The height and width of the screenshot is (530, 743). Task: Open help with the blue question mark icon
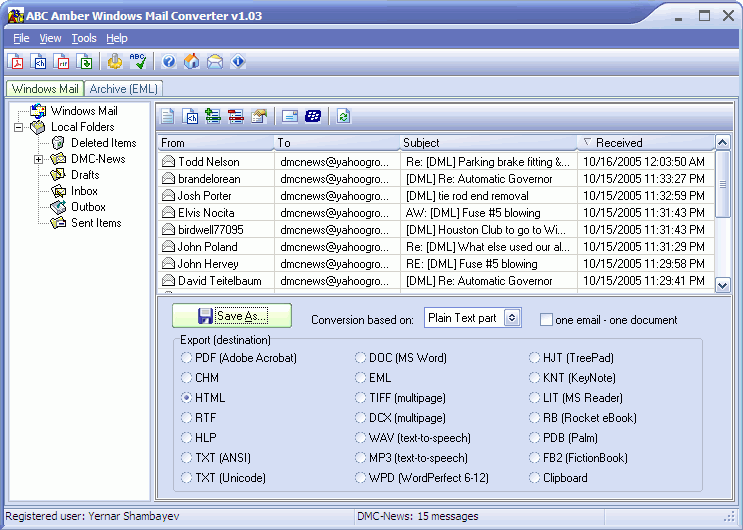pyautogui.click(x=169, y=62)
